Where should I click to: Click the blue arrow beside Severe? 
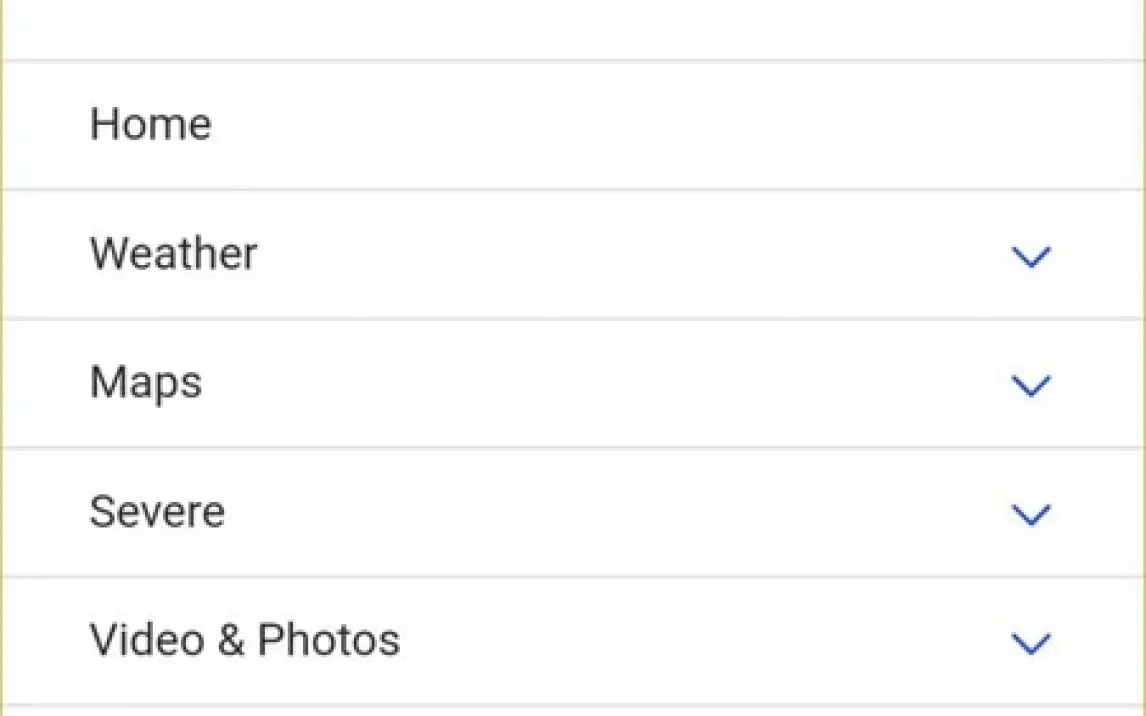point(1030,515)
